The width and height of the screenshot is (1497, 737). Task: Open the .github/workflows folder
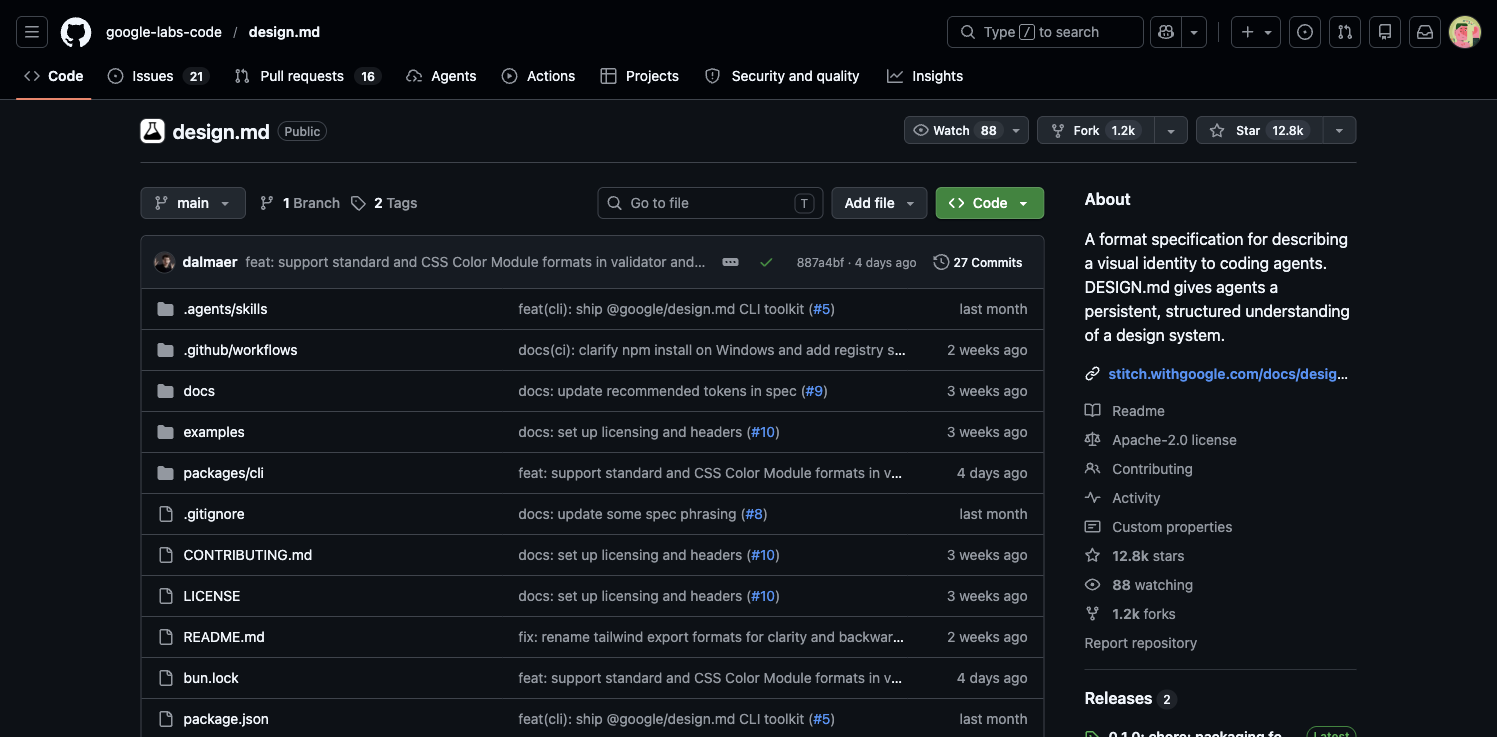pos(240,350)
